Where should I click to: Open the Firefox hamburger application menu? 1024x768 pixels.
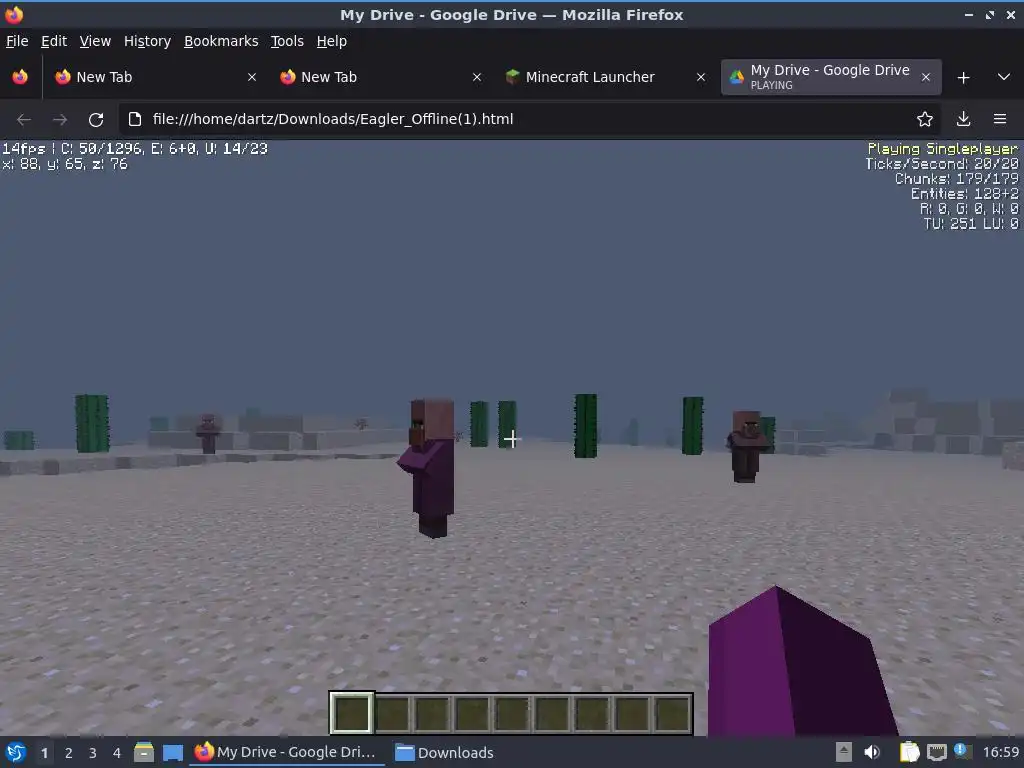pyautogui.click(x=1000, y=119)
